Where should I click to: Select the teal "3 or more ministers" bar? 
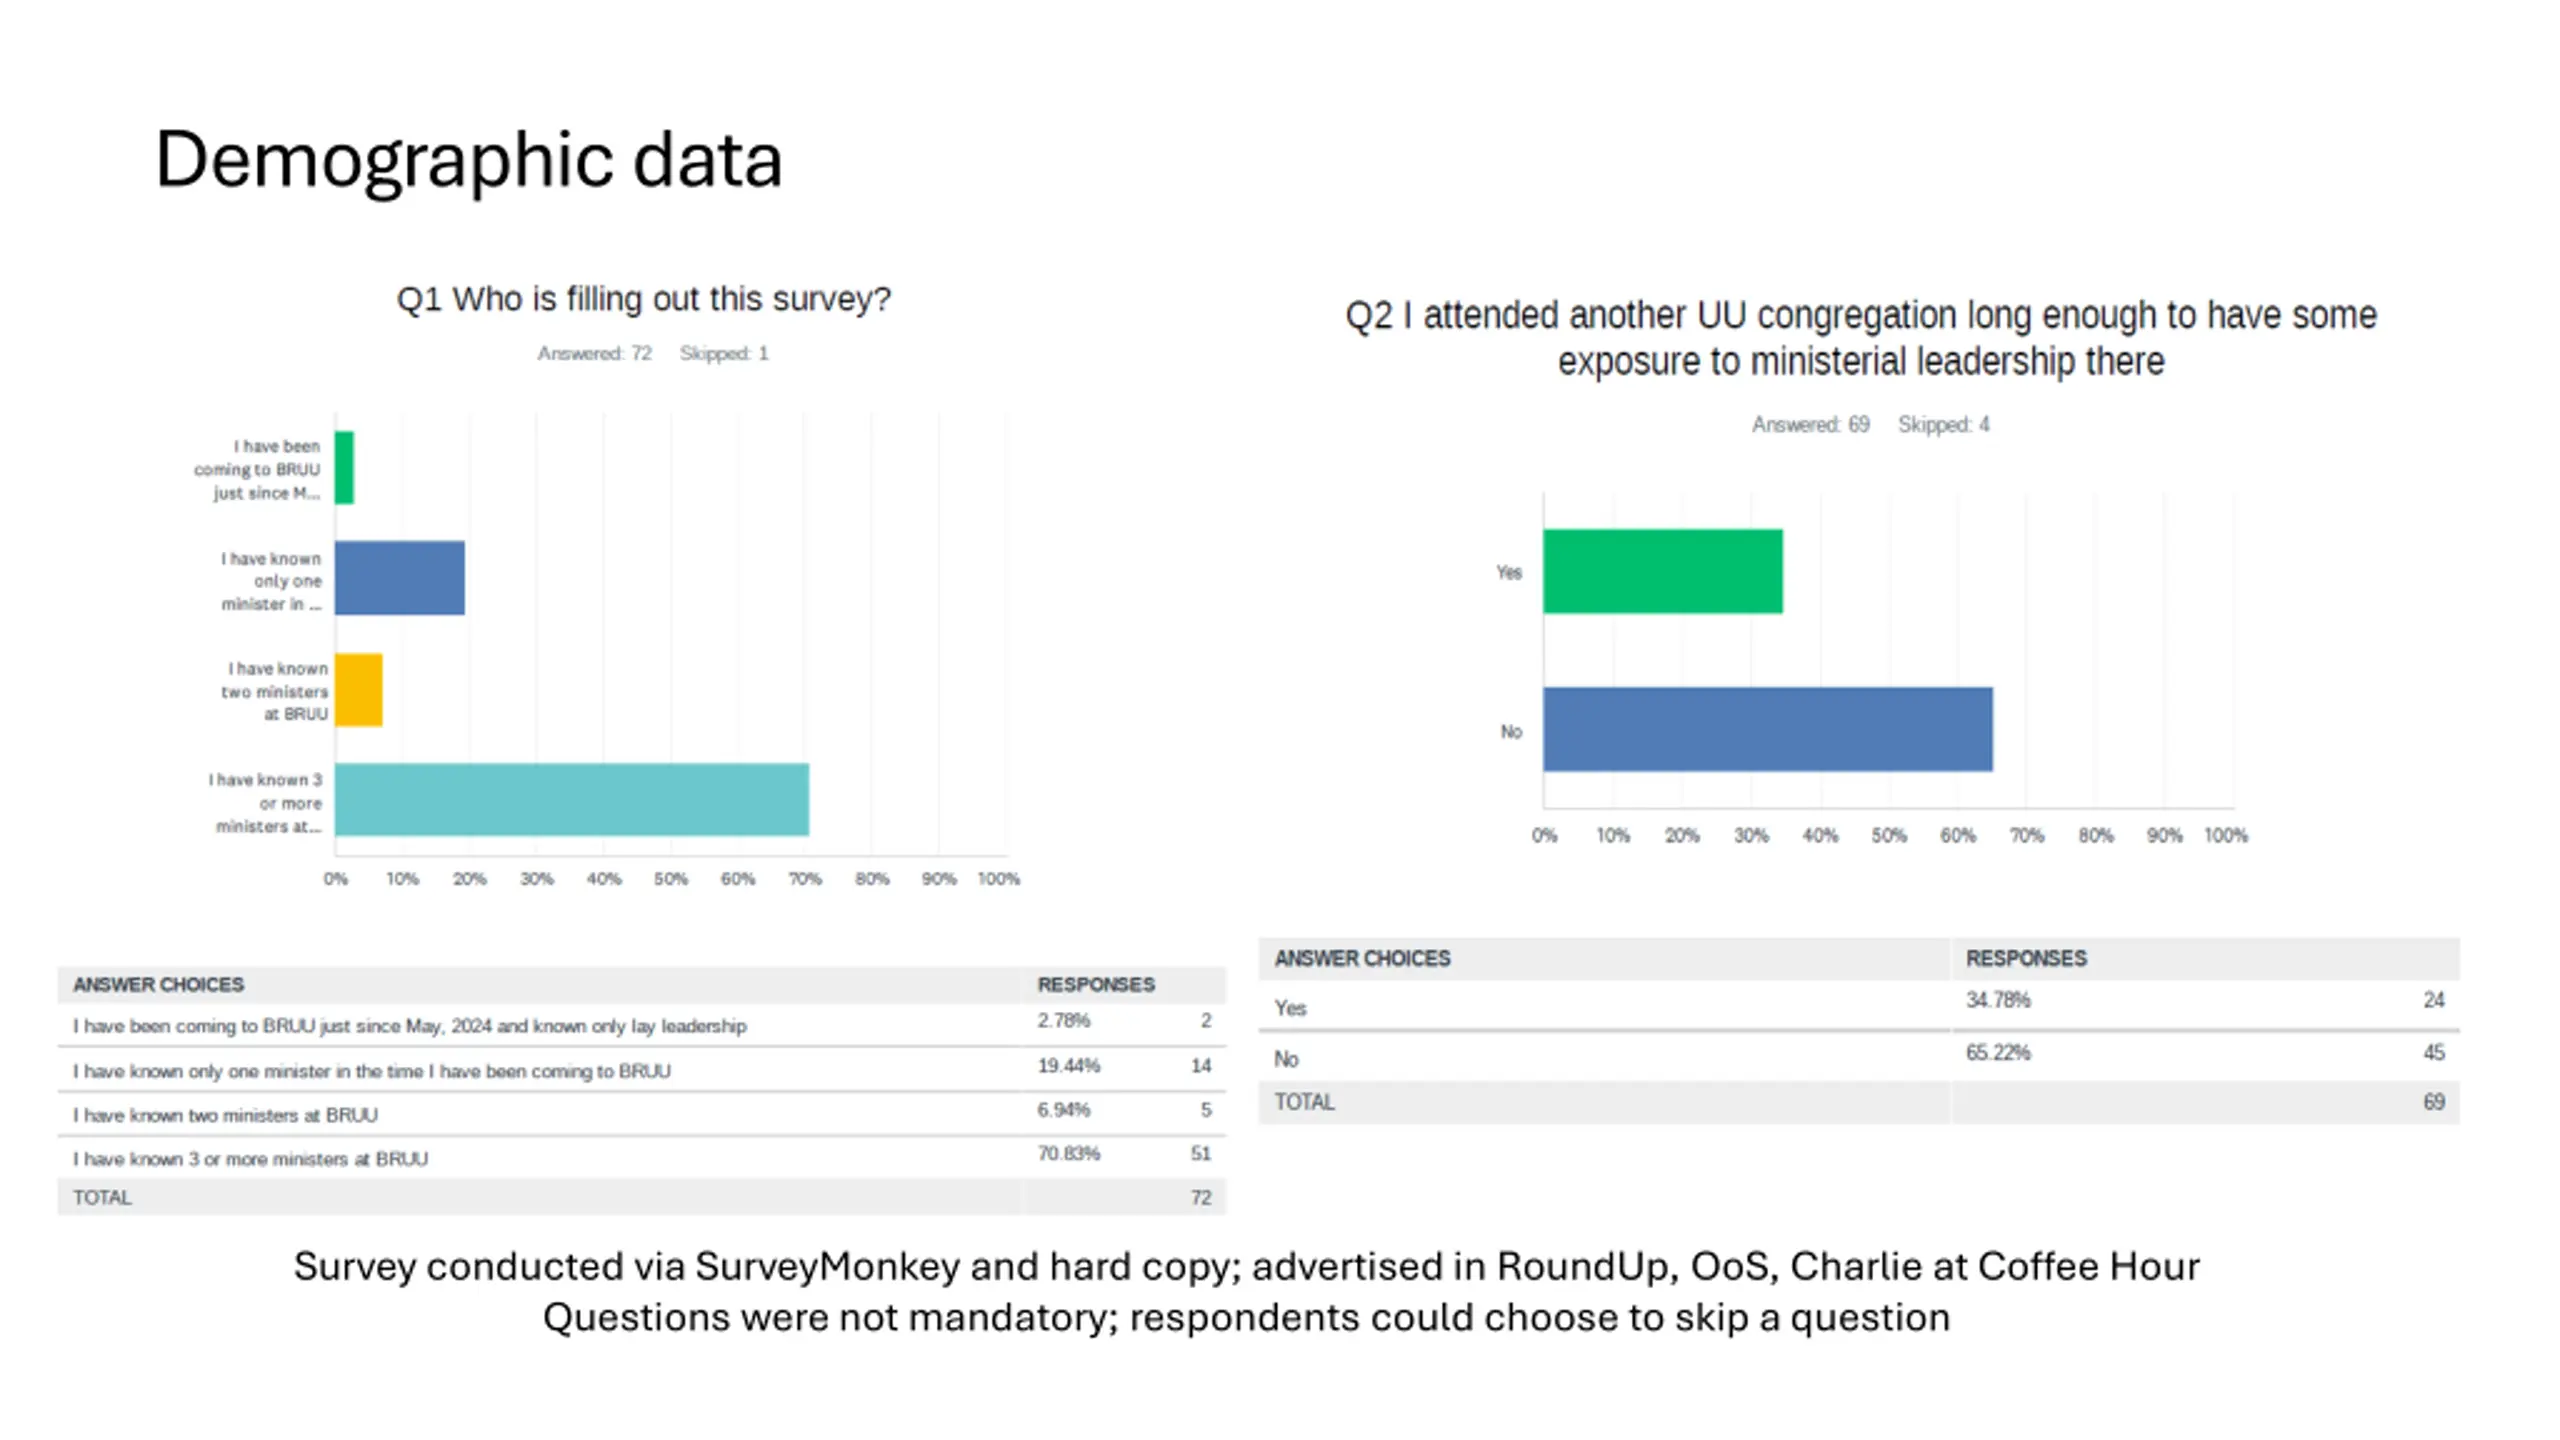pos(571,800)
